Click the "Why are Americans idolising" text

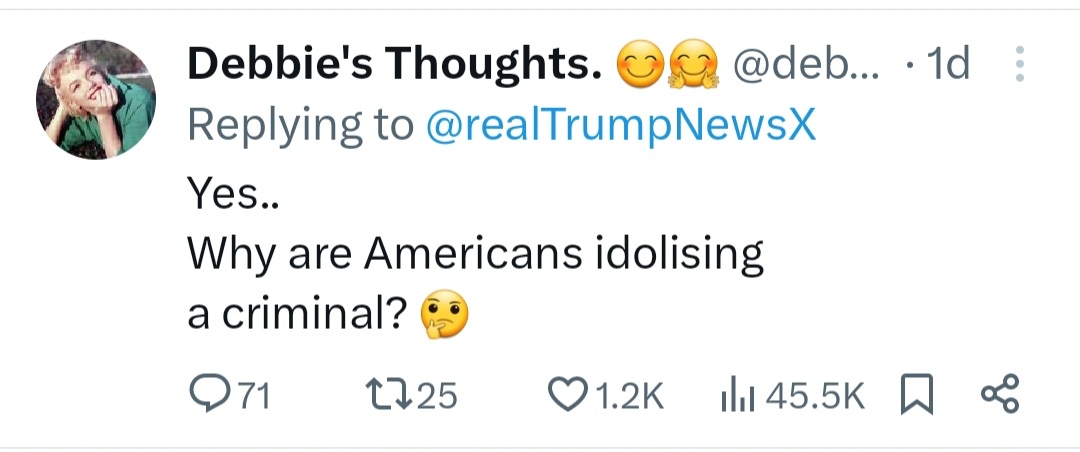point(476,254)
